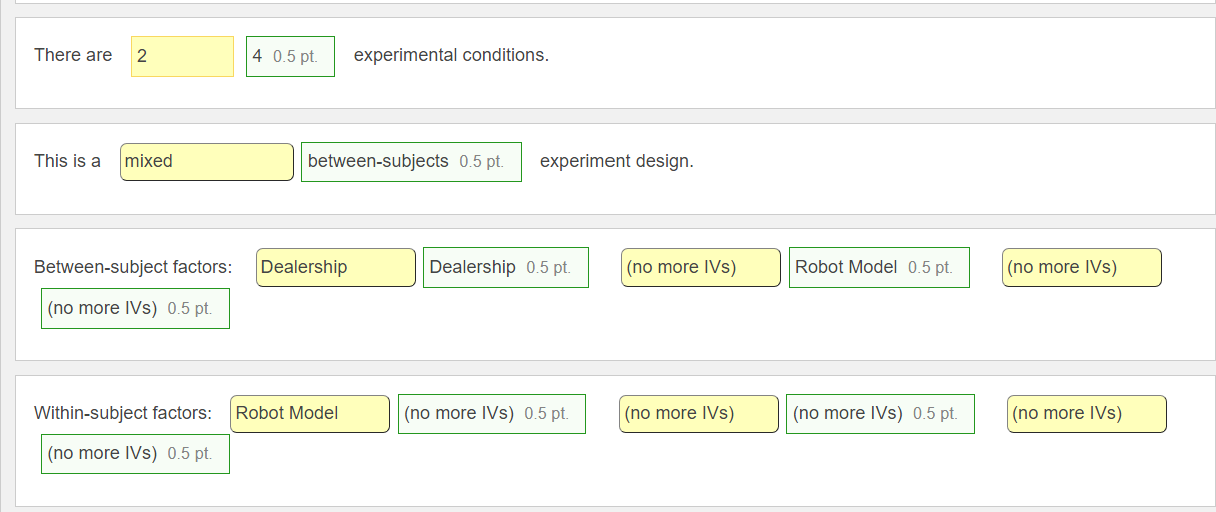Screen dimensions: 1216x512
Task: Click the green correct answer box showing 4
Action: click(290, 56)
